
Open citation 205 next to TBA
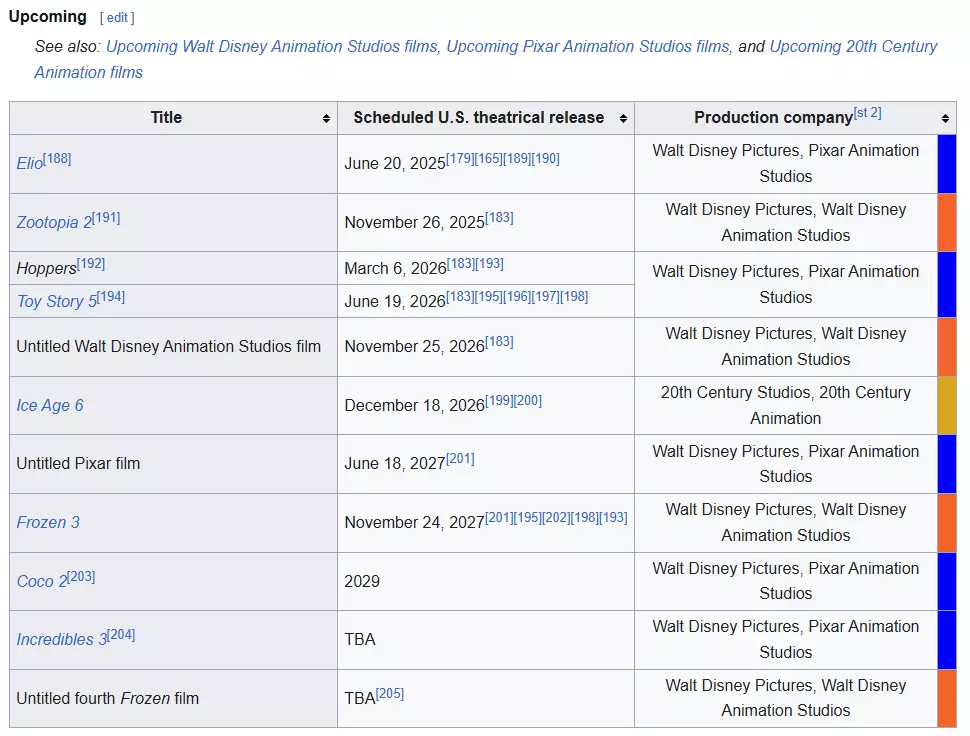[x=390, y=693]
